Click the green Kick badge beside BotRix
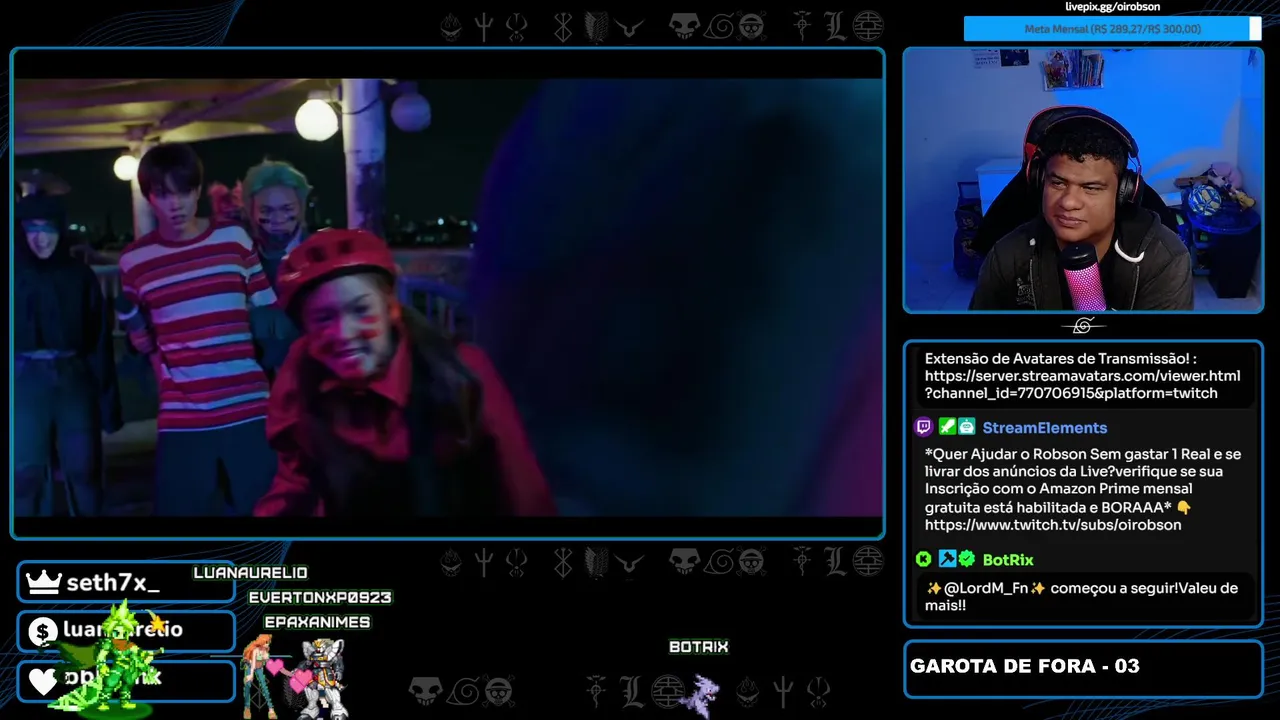The width and height of the screenshot is (1280, 720). pos(923,559)
